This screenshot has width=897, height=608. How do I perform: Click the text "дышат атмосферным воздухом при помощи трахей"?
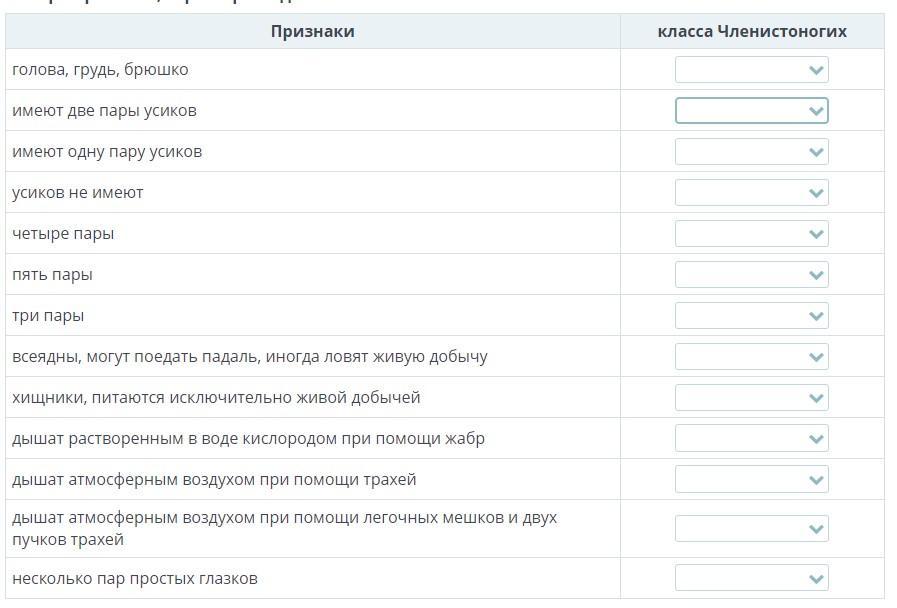pyautogui.click(x=214, y=480)
